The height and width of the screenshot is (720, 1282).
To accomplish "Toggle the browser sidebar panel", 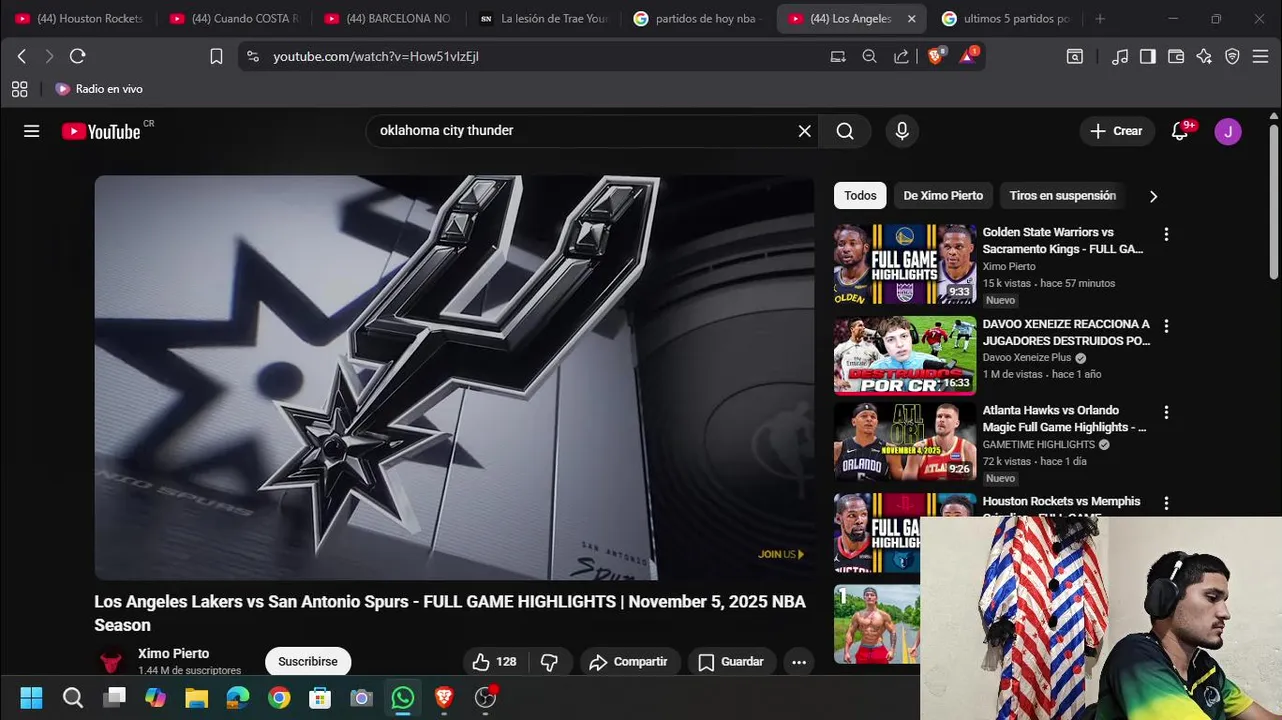I will tap(1148, 57).
